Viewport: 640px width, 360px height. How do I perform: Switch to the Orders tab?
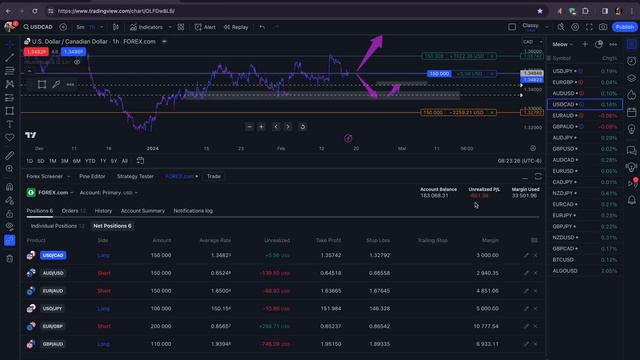click(x=73, y=211)
